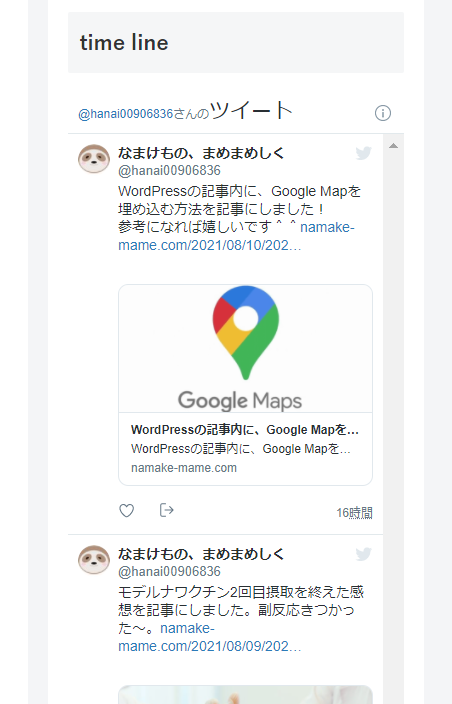Open sloth avatar on second tweet
452x704 pixels.
(x=94, y=559)
